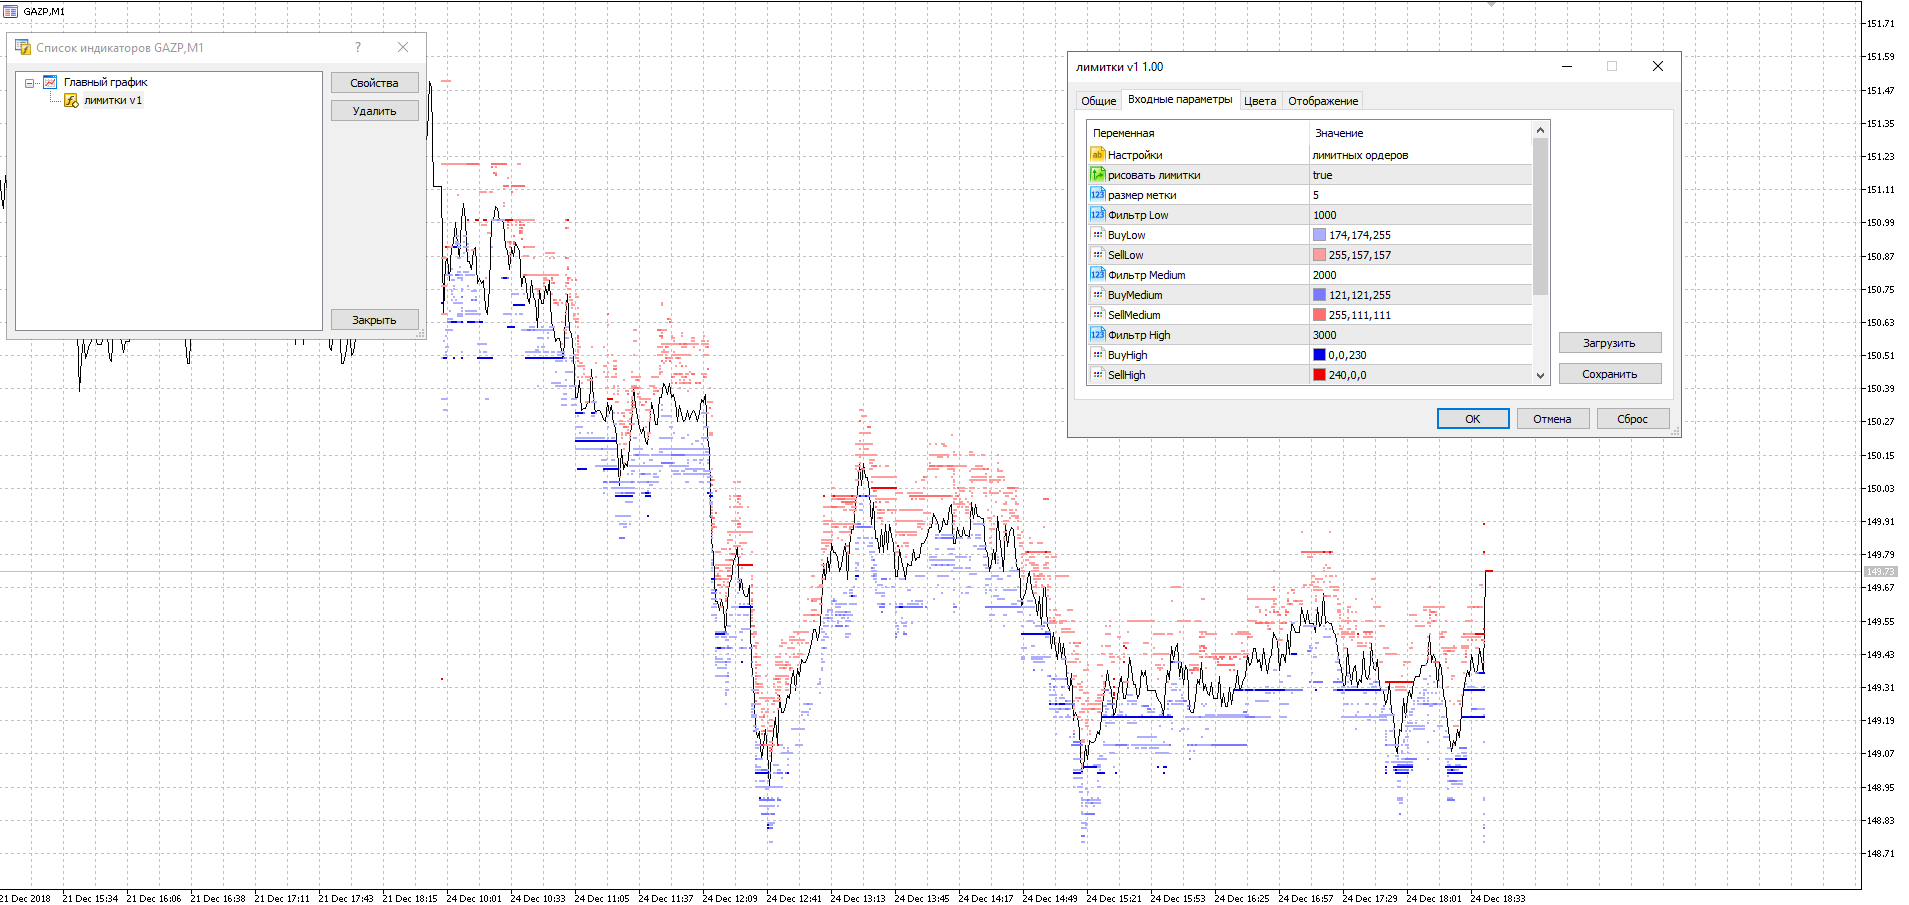Open the Свойства button in the indicator list

[x=374, y=83]
